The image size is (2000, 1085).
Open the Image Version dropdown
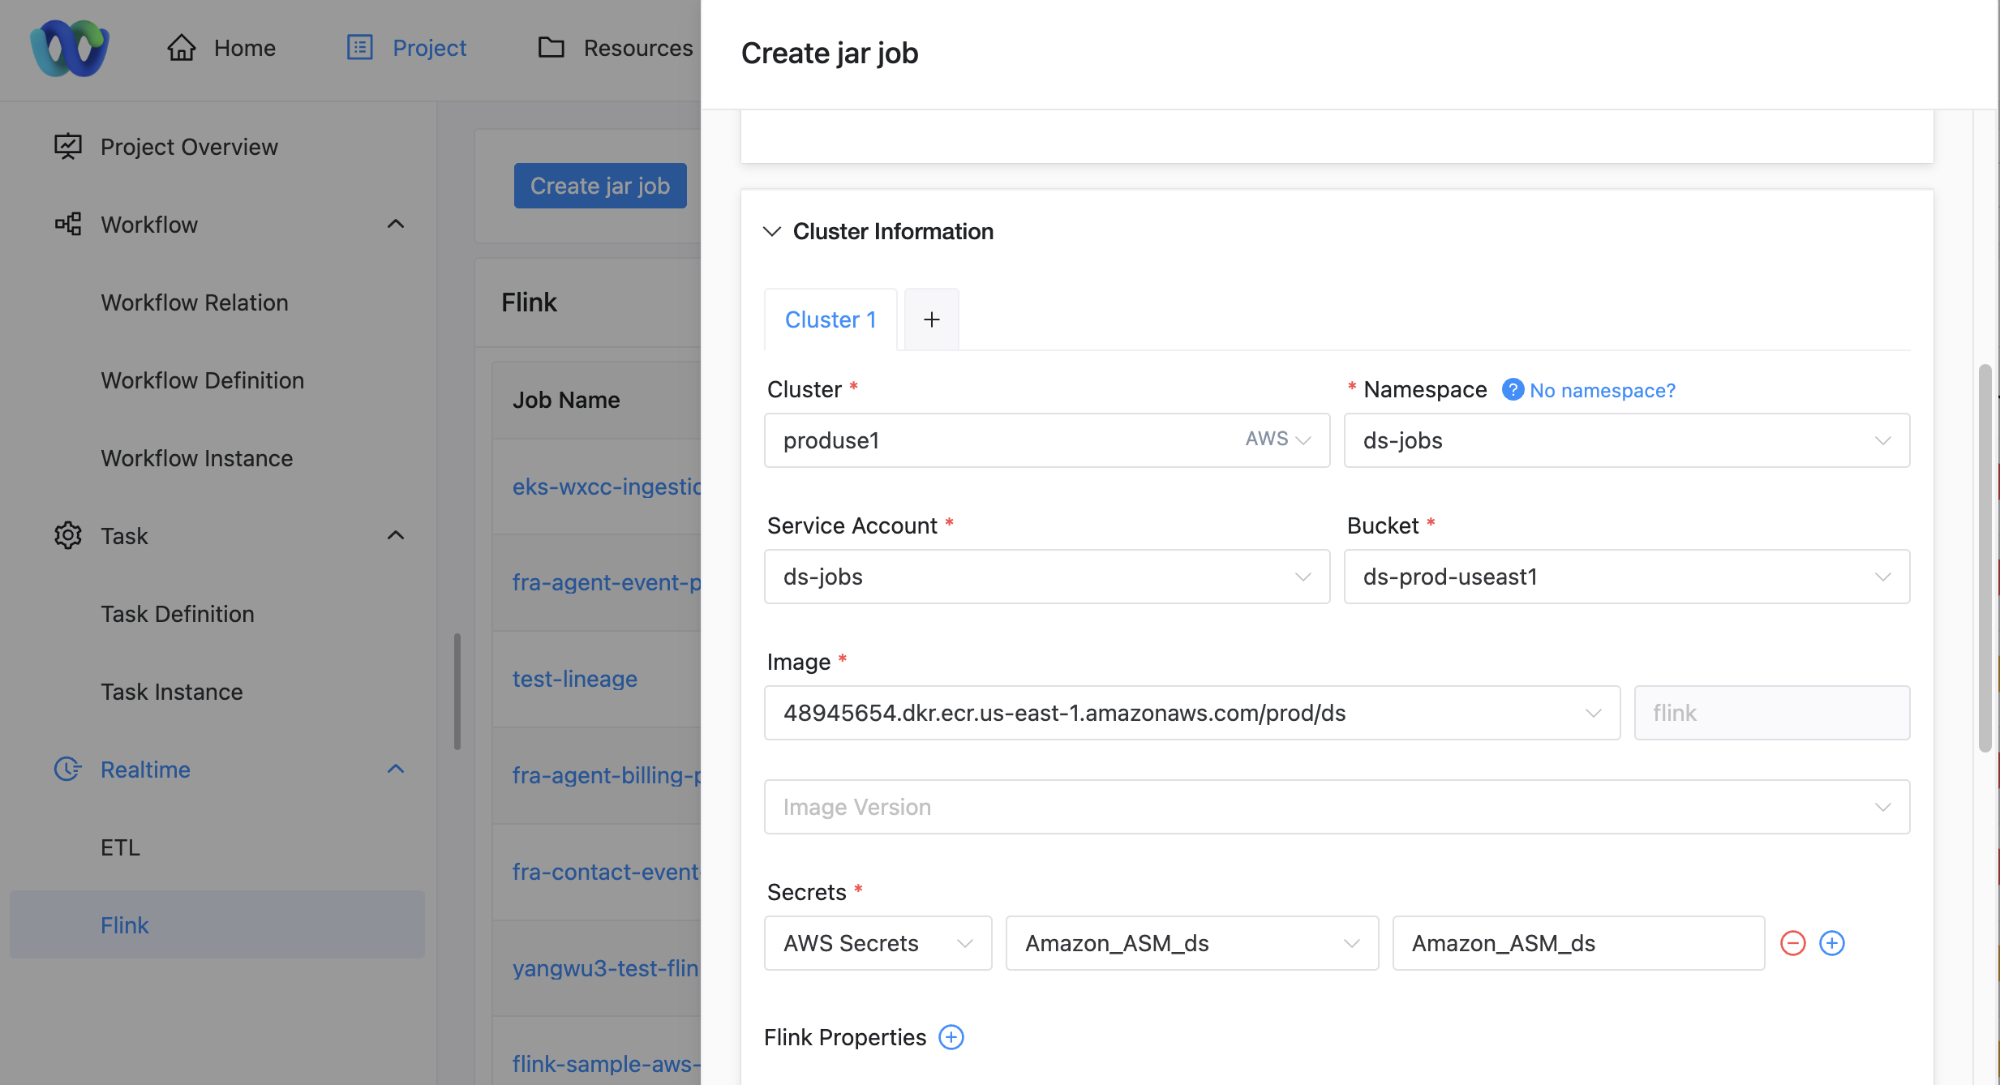click(1336, 807)
